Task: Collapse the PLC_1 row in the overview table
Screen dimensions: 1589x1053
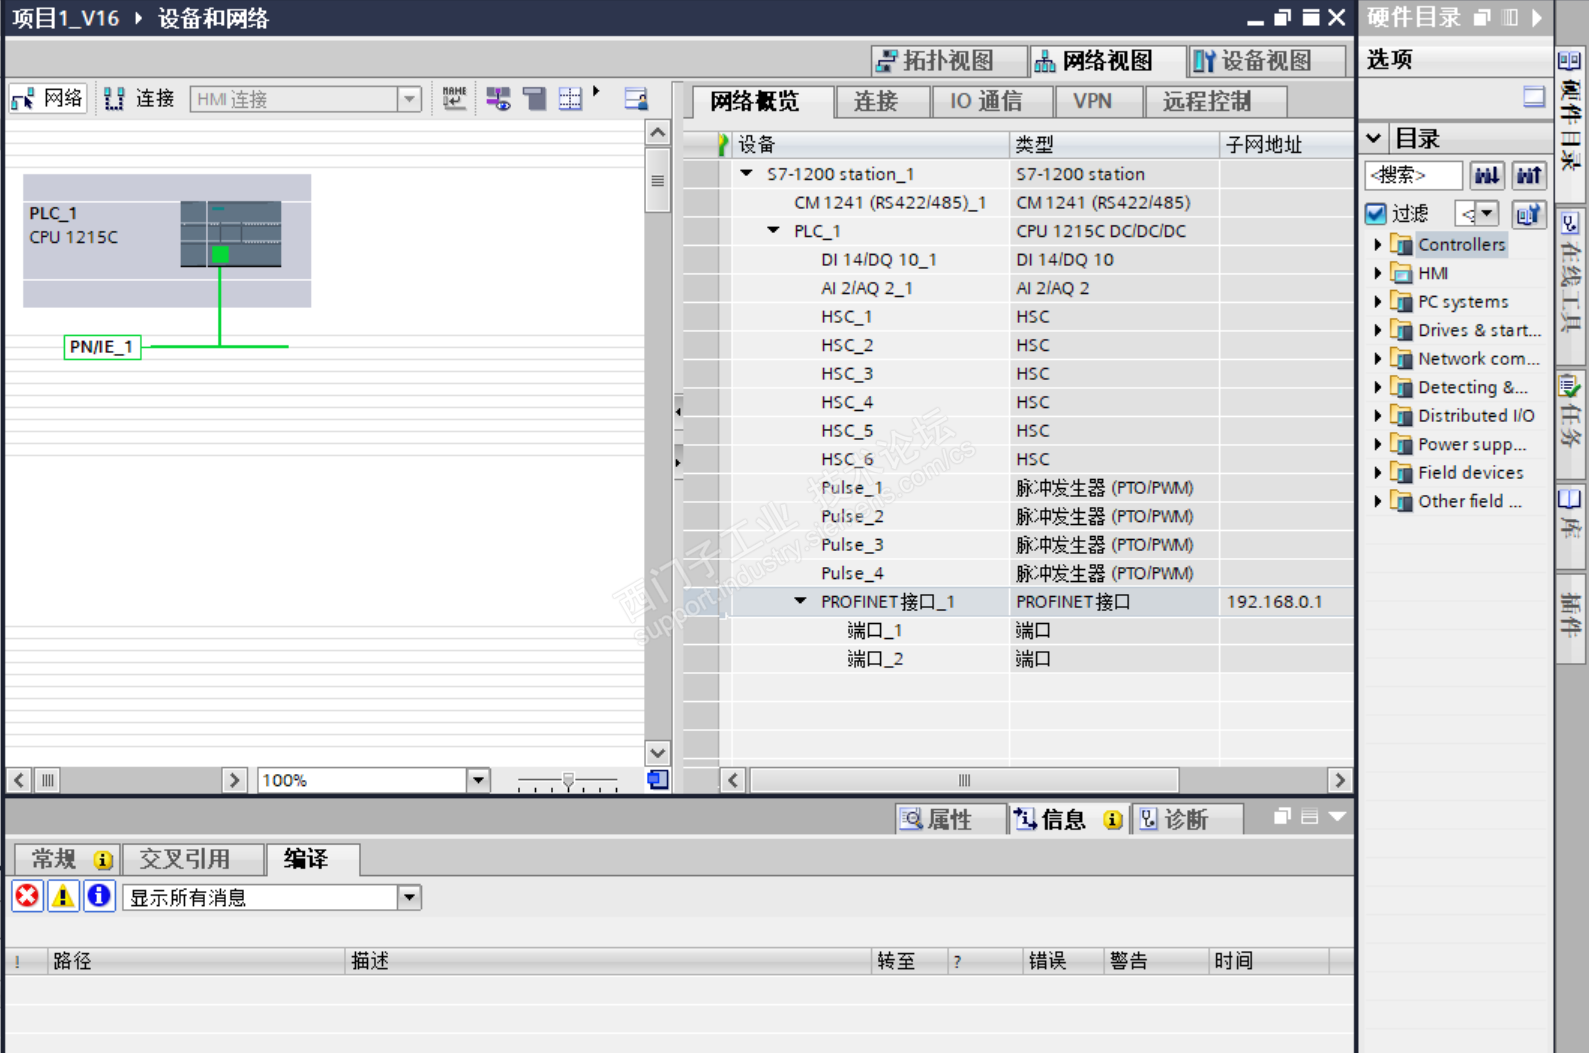Action: click(x=773, y=230)
